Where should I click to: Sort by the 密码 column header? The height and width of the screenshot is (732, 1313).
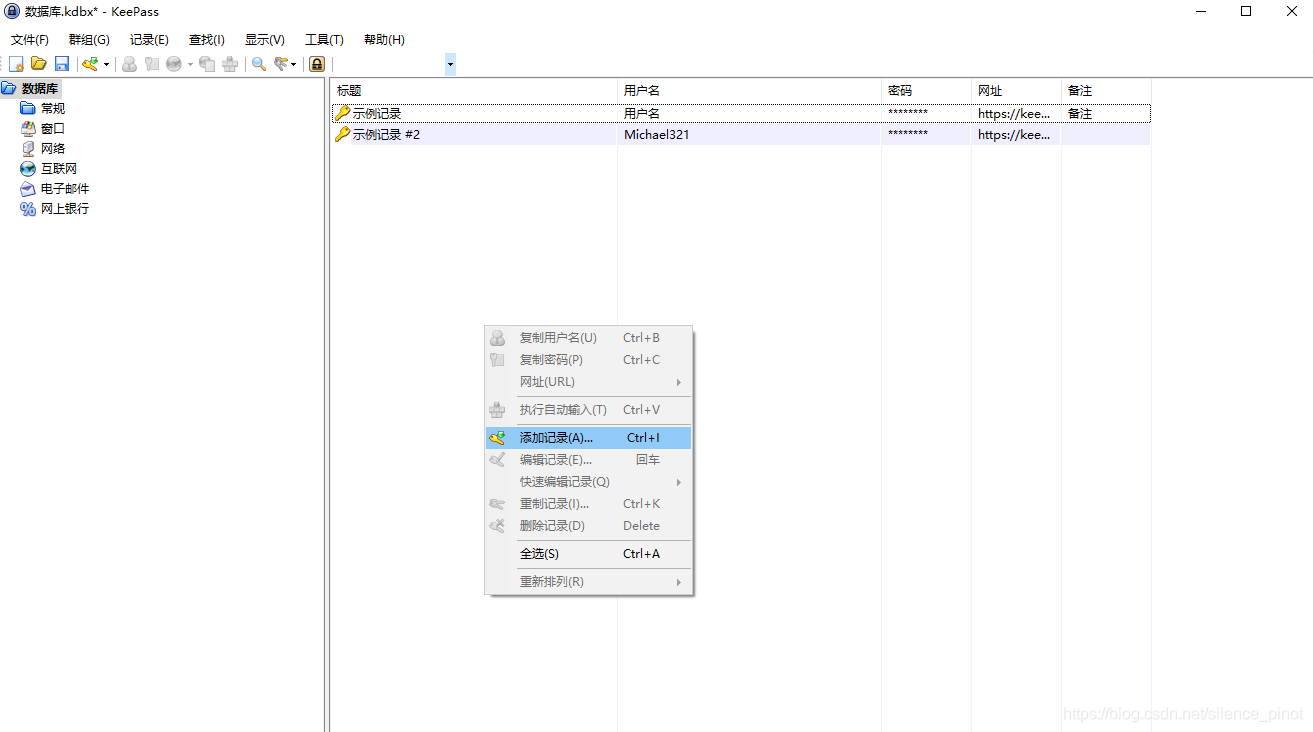pos(926,90)
